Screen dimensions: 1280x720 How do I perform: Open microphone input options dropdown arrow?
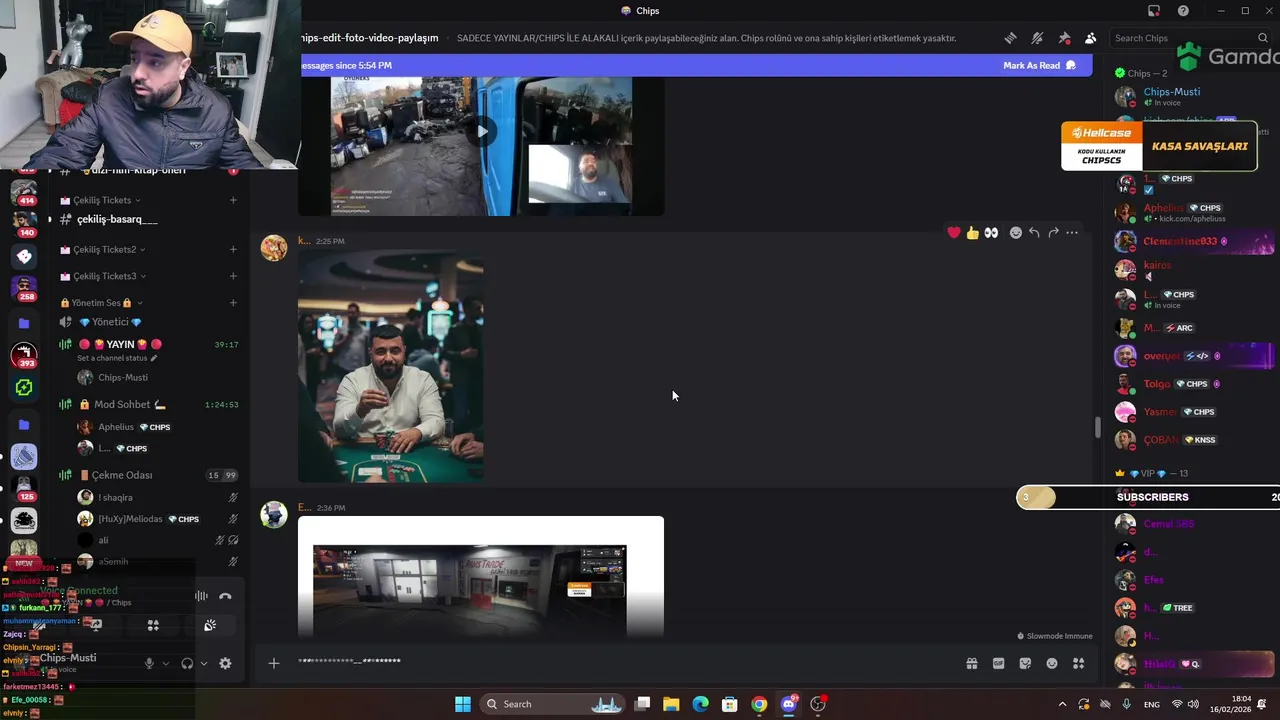pos(165,663)
